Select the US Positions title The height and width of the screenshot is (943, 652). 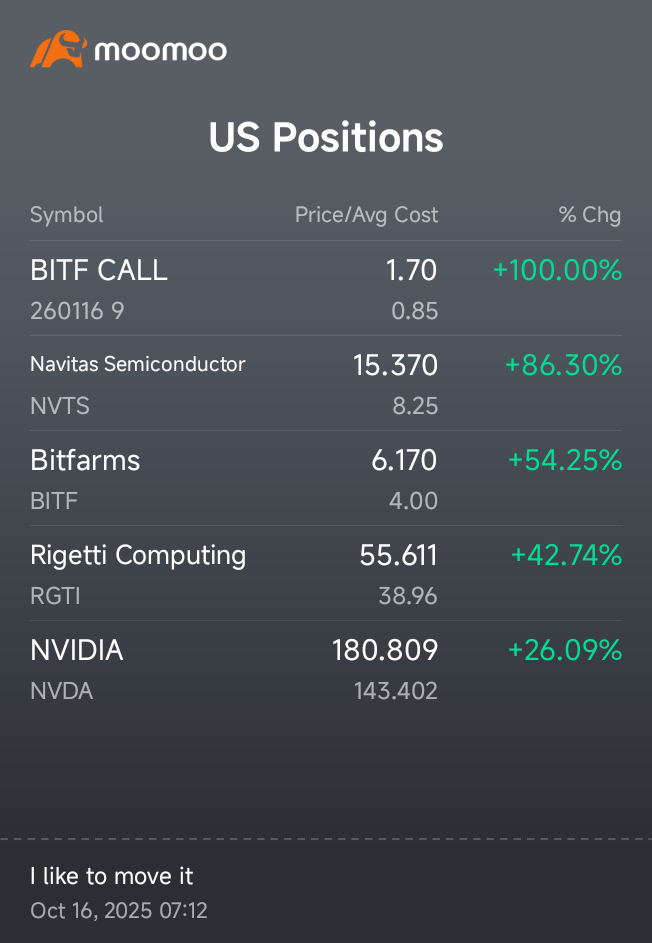point(326,137)
